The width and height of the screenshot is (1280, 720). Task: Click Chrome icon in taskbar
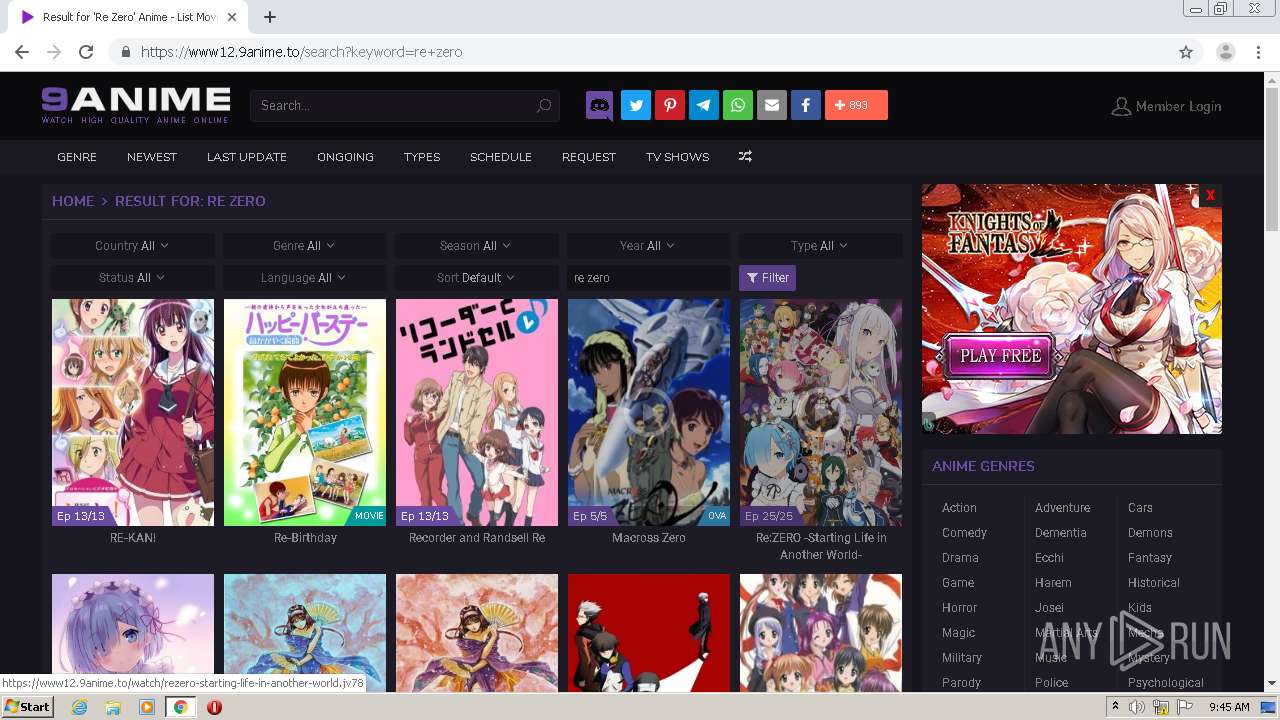[x=180, y=707]
